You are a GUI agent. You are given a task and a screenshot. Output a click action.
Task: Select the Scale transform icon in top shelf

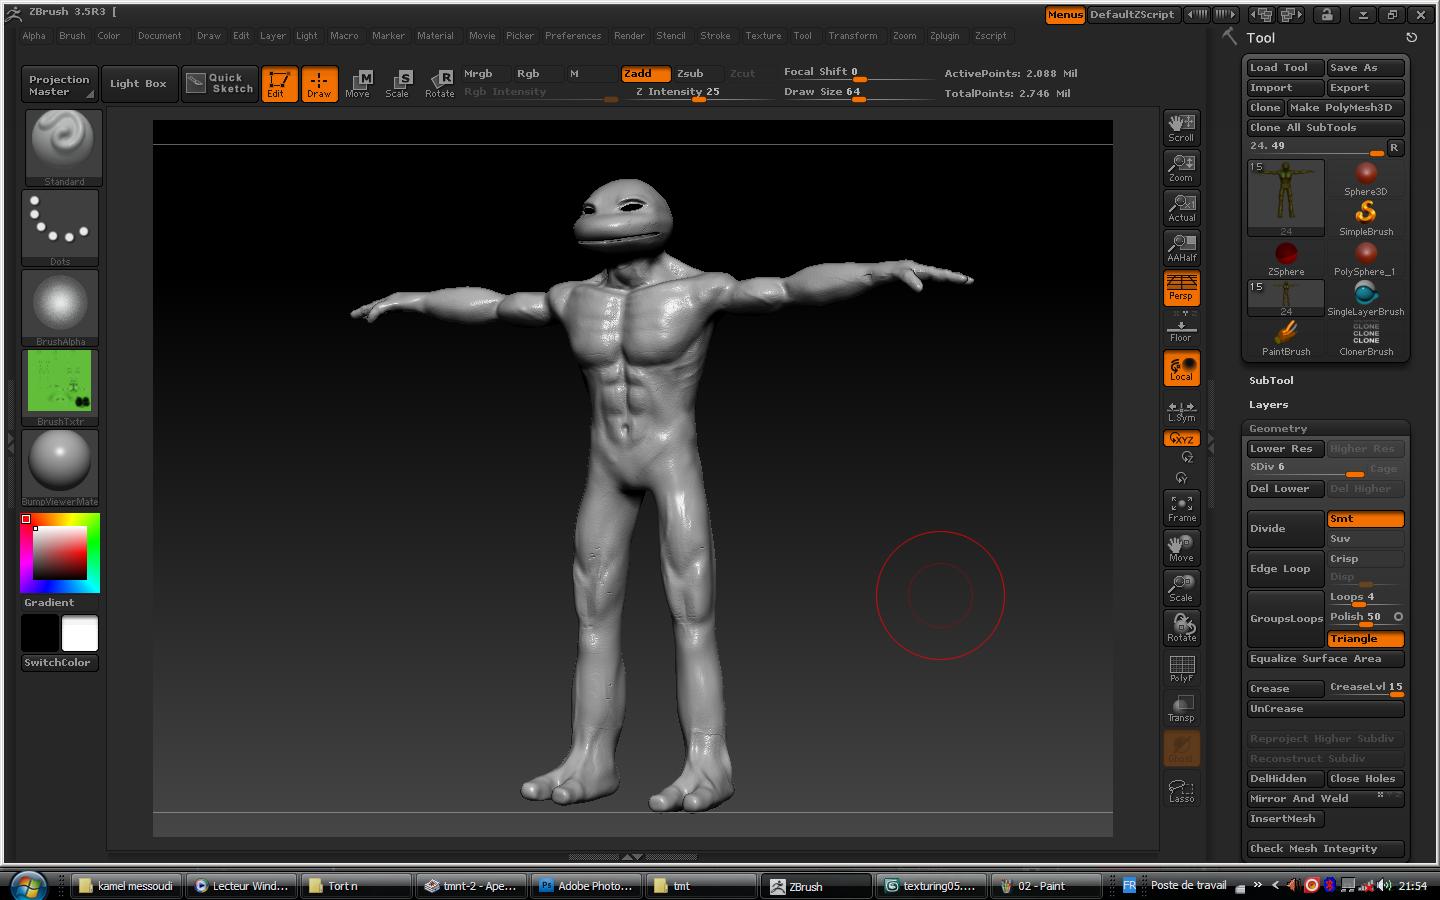pyautogui.click(x=398, y=84)
